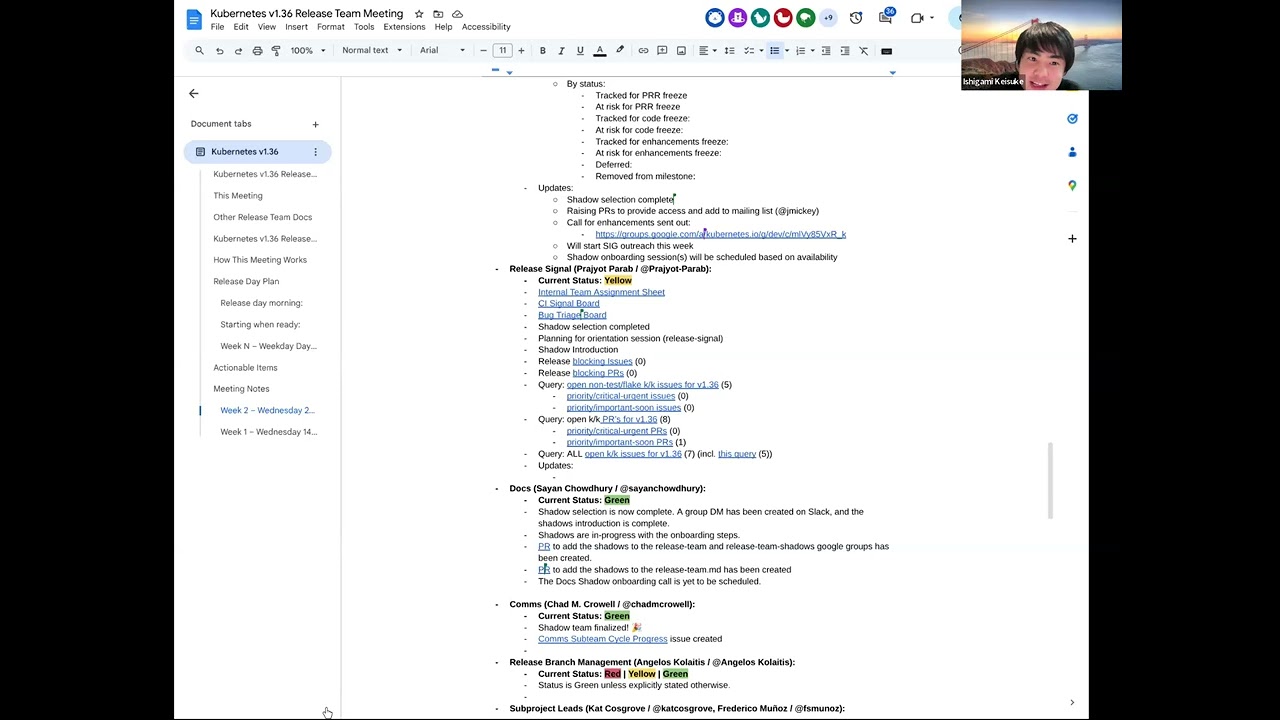Get add-ons plus icon in side panel
This screenshot has height=720, width=1280.
pos(1072,239)
